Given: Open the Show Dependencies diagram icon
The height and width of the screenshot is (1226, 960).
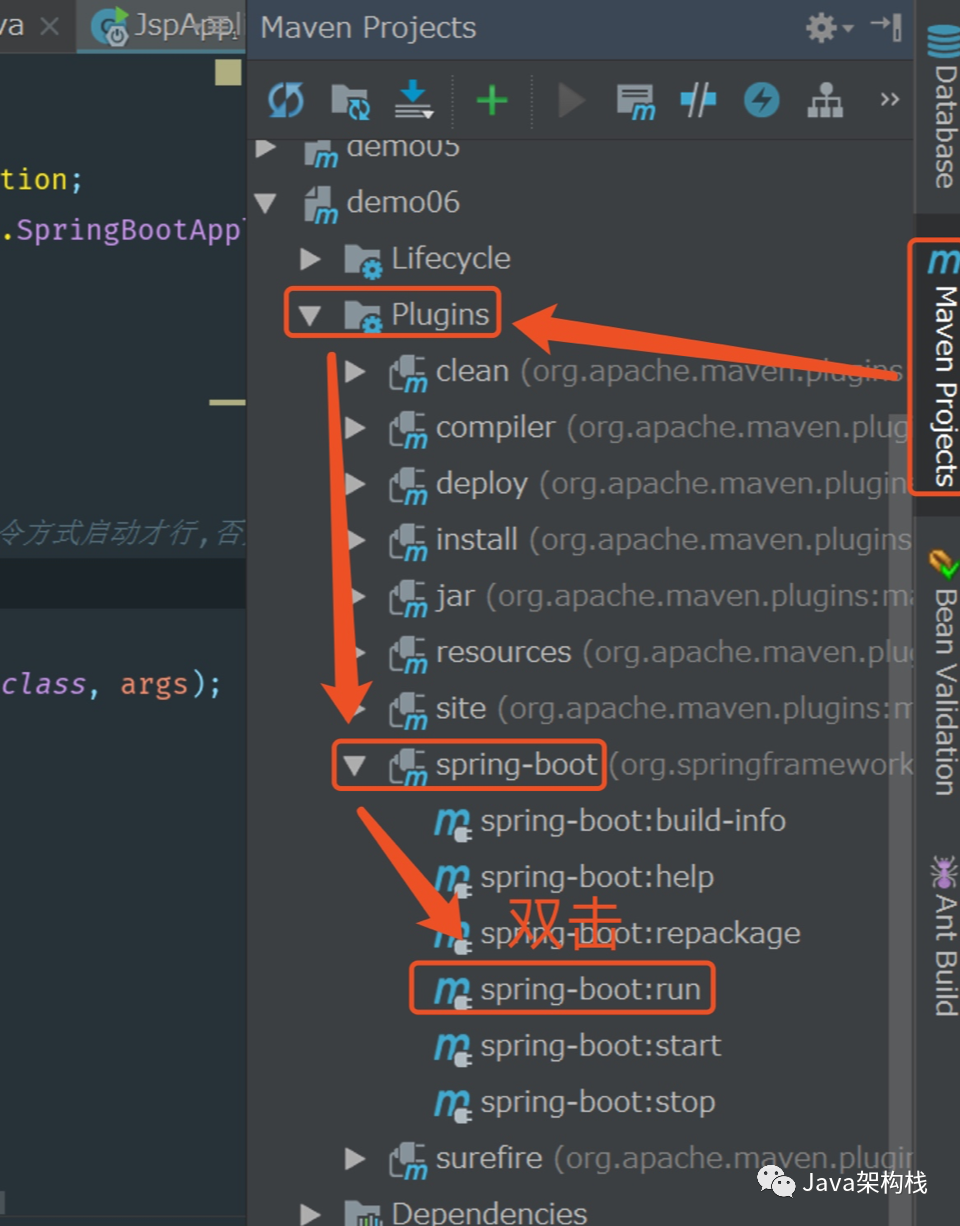Looking at the screenshot, I should [x=825, y=100].
